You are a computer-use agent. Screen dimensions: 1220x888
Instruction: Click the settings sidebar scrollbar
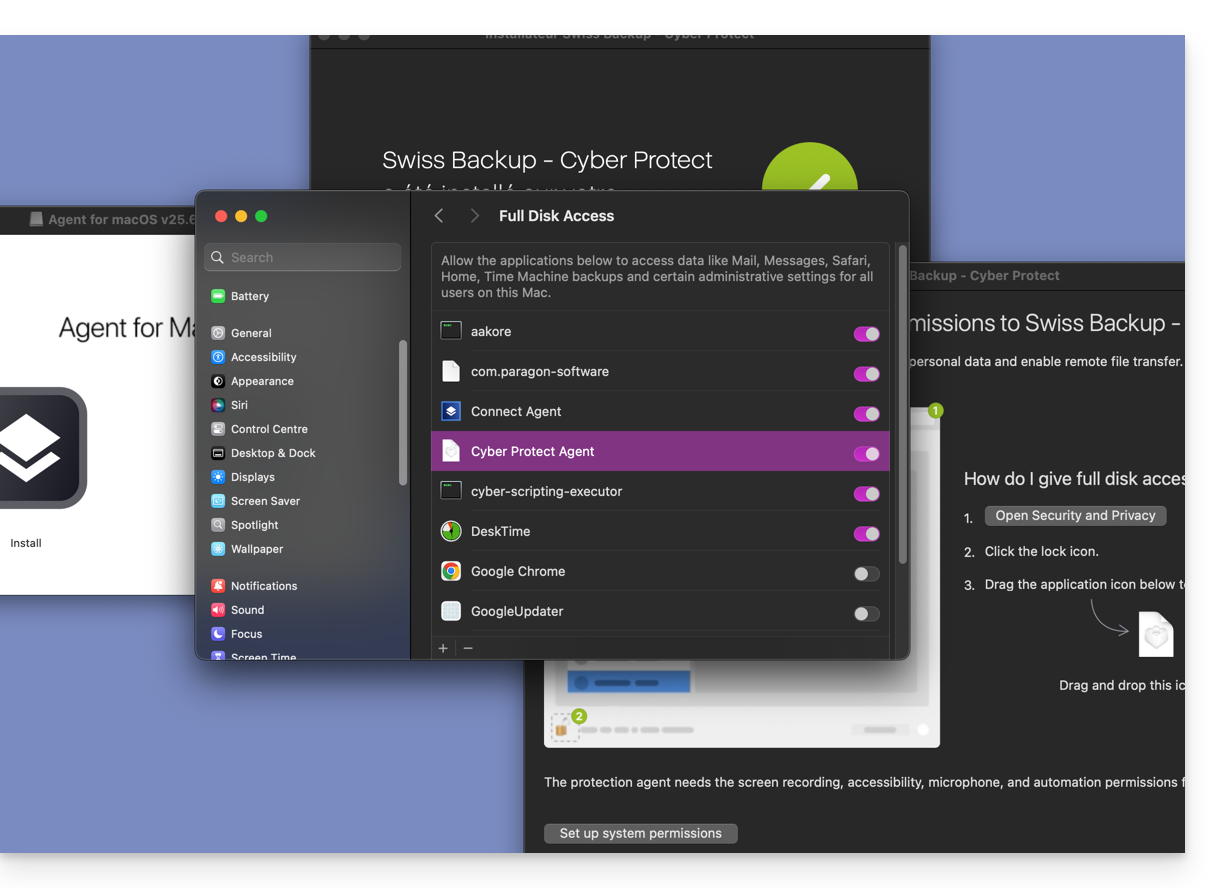click(403, 412)
